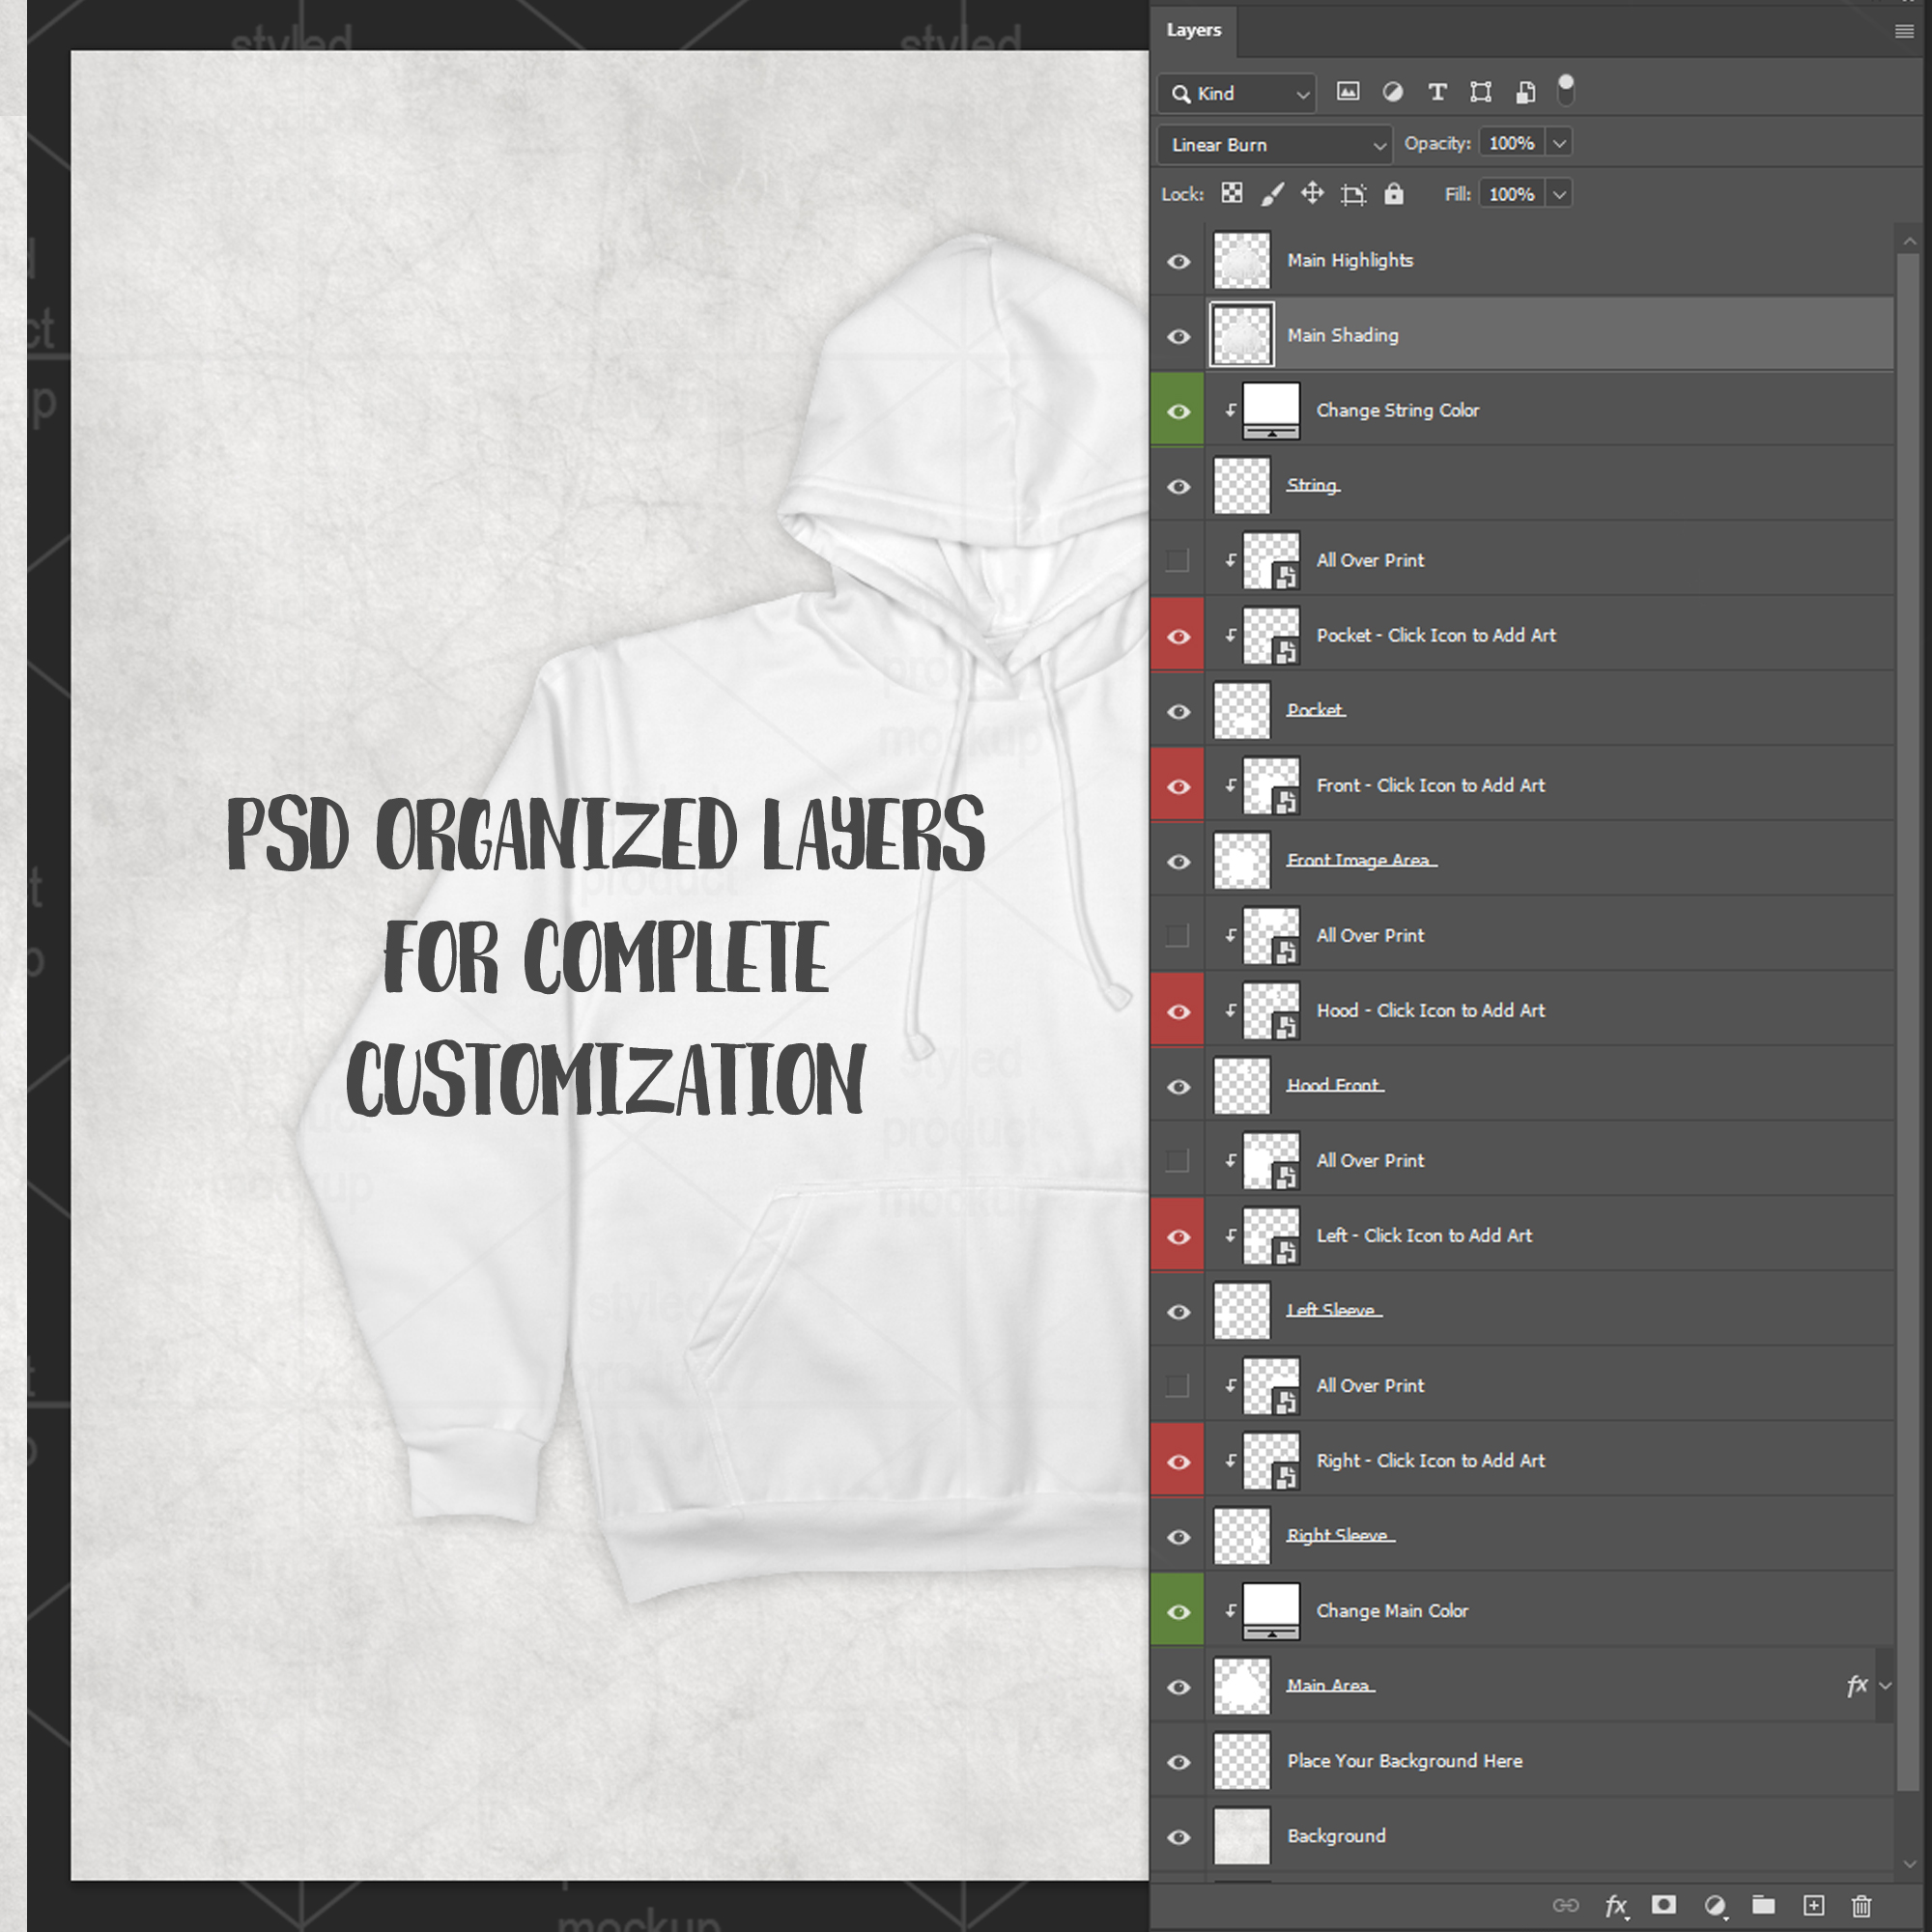The image size is (1932, 1932).
Task: Click the smart object filter icon
Action: click(x=1525, y=92)
